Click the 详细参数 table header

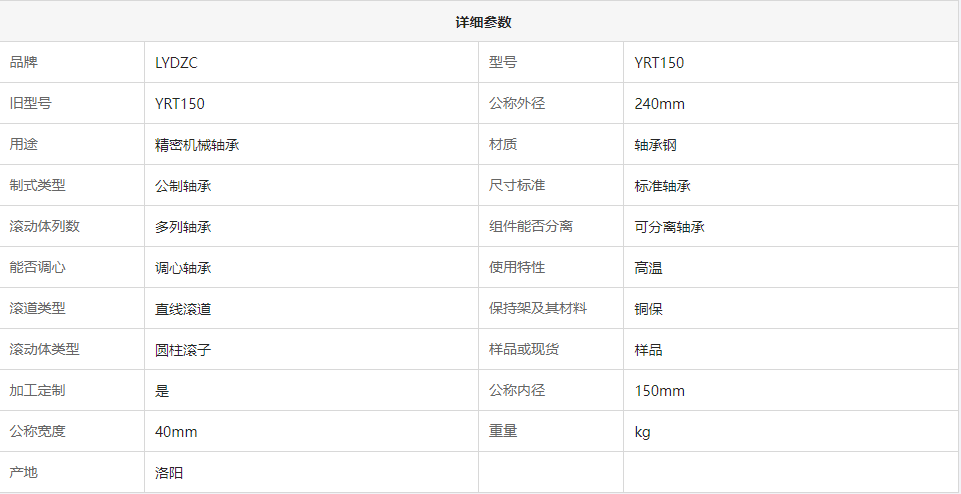(484, 22)
